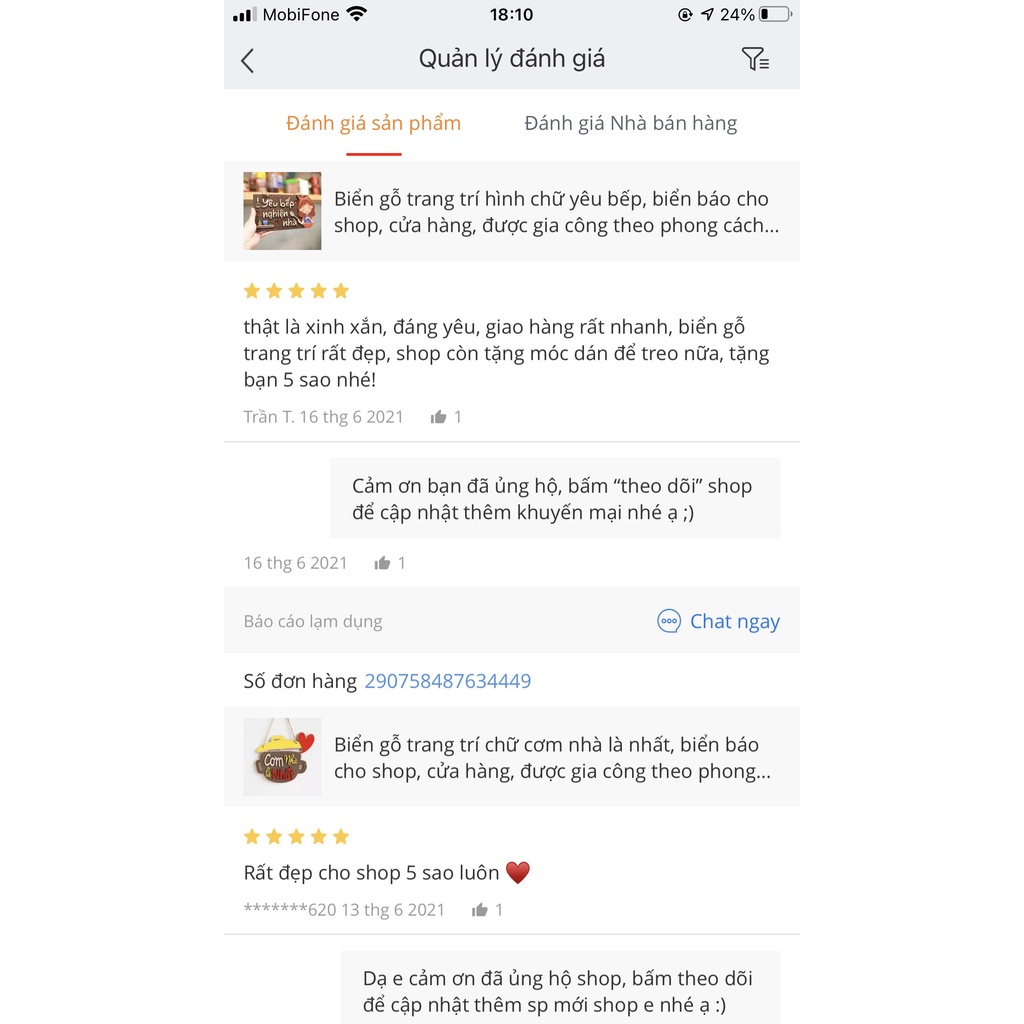This screenshot has height=1024, width=1024.
Task: Open the yêu bếp wooden sign thumbnail
Action: tap(282, 211)
